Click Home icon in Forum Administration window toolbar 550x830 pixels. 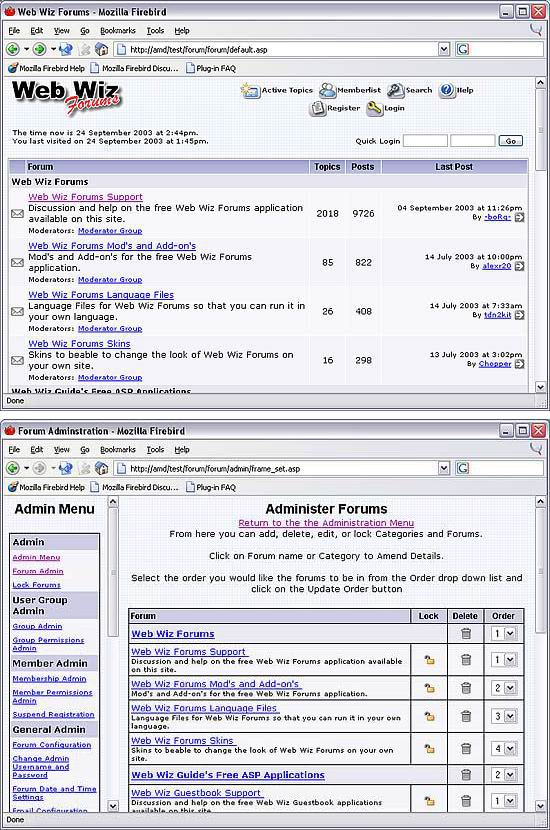coord(102,468)
